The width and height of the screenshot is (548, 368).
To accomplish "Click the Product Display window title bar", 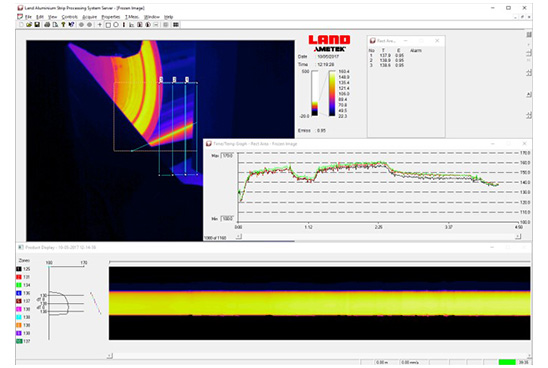I will (274, 247).
